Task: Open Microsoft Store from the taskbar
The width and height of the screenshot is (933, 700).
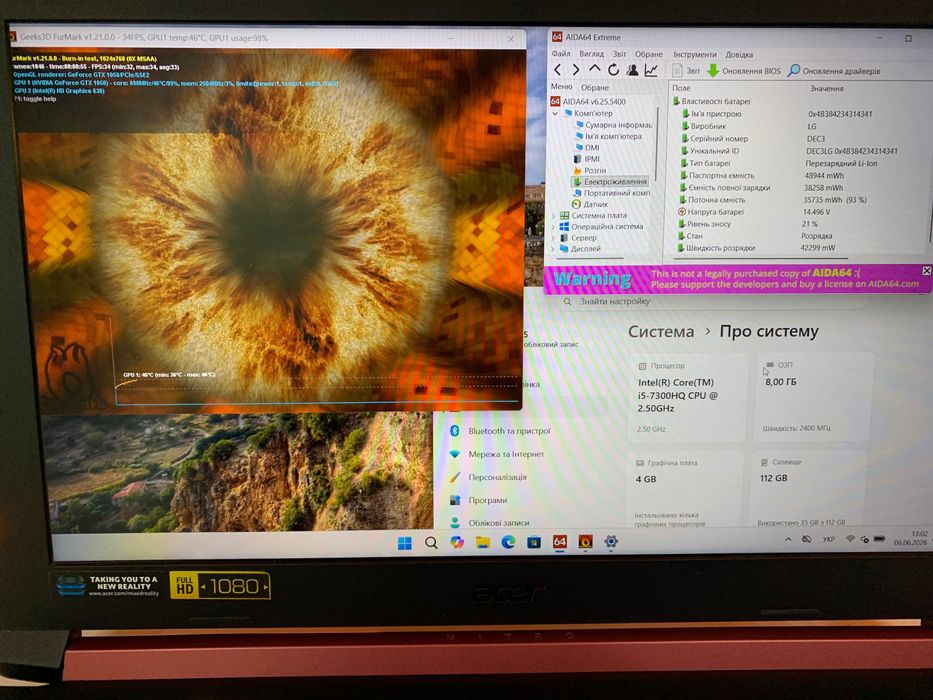Action: [x=534, y=542]
